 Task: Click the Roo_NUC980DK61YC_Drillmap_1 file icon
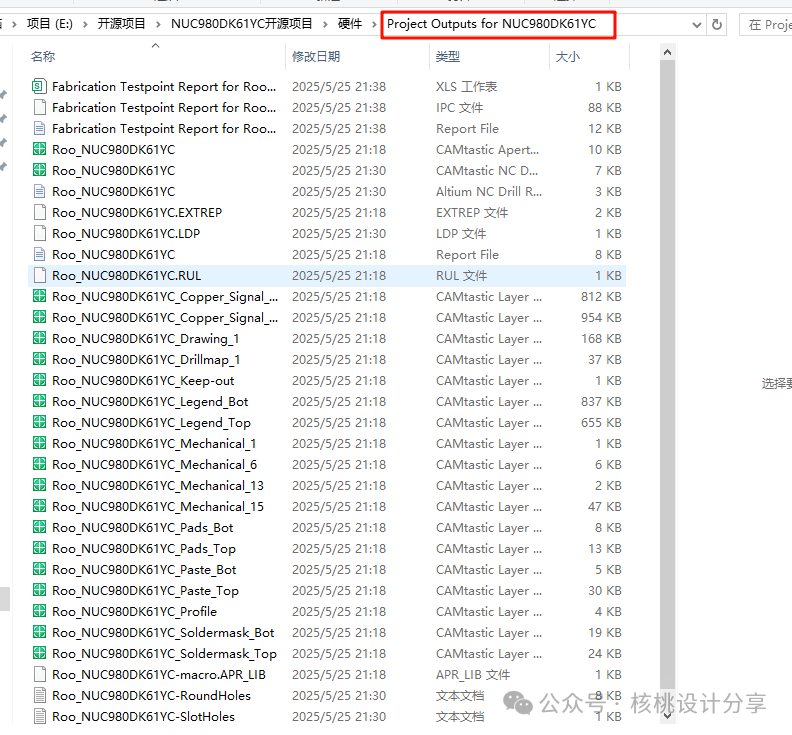(39, 359)
